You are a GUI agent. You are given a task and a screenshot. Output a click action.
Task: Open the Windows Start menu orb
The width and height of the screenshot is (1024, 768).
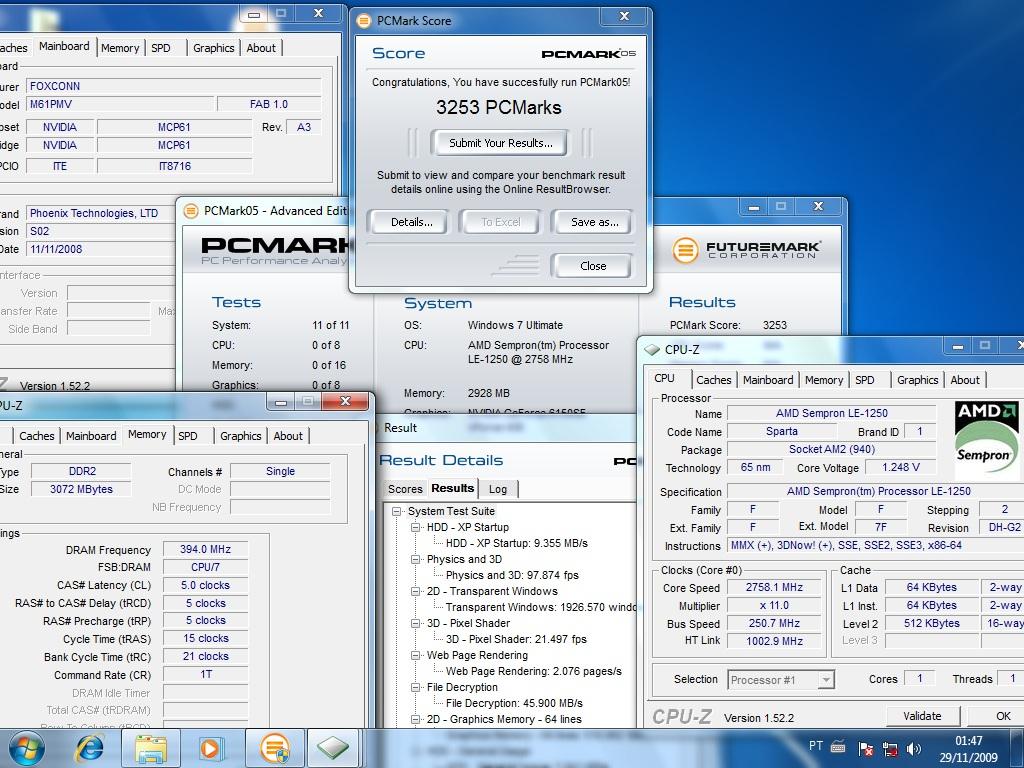27,748
